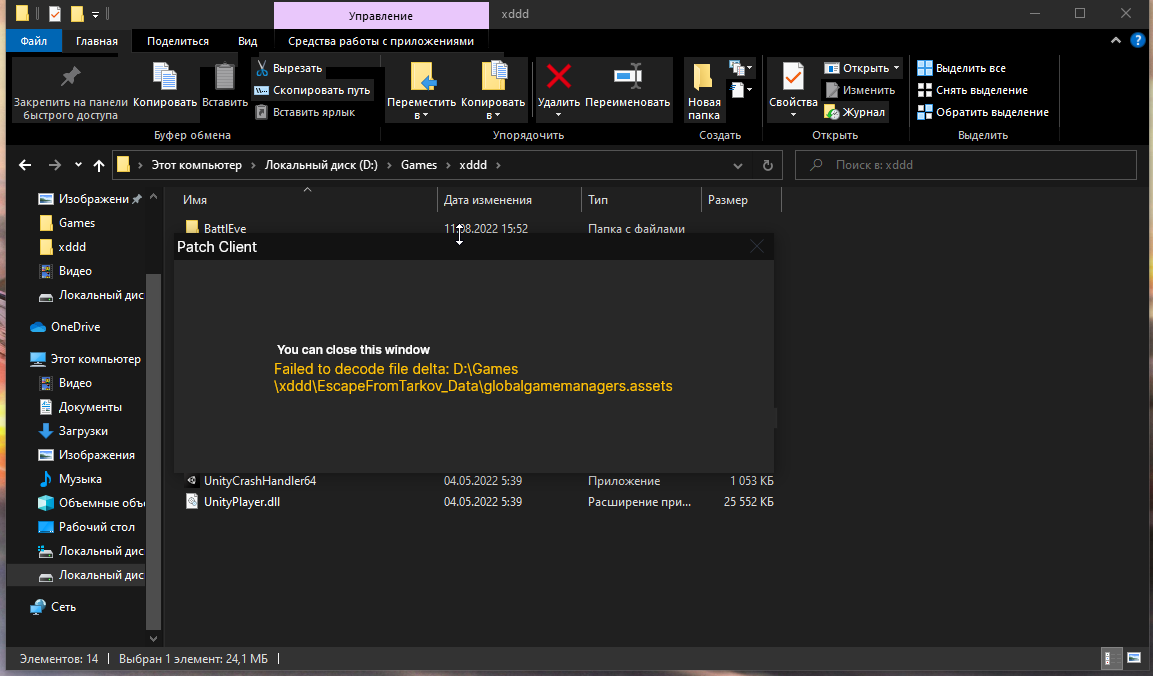
Task: Pin to Quick Access (Закрепить) icon
Action: pyautogui.click(x=70, y=76)
